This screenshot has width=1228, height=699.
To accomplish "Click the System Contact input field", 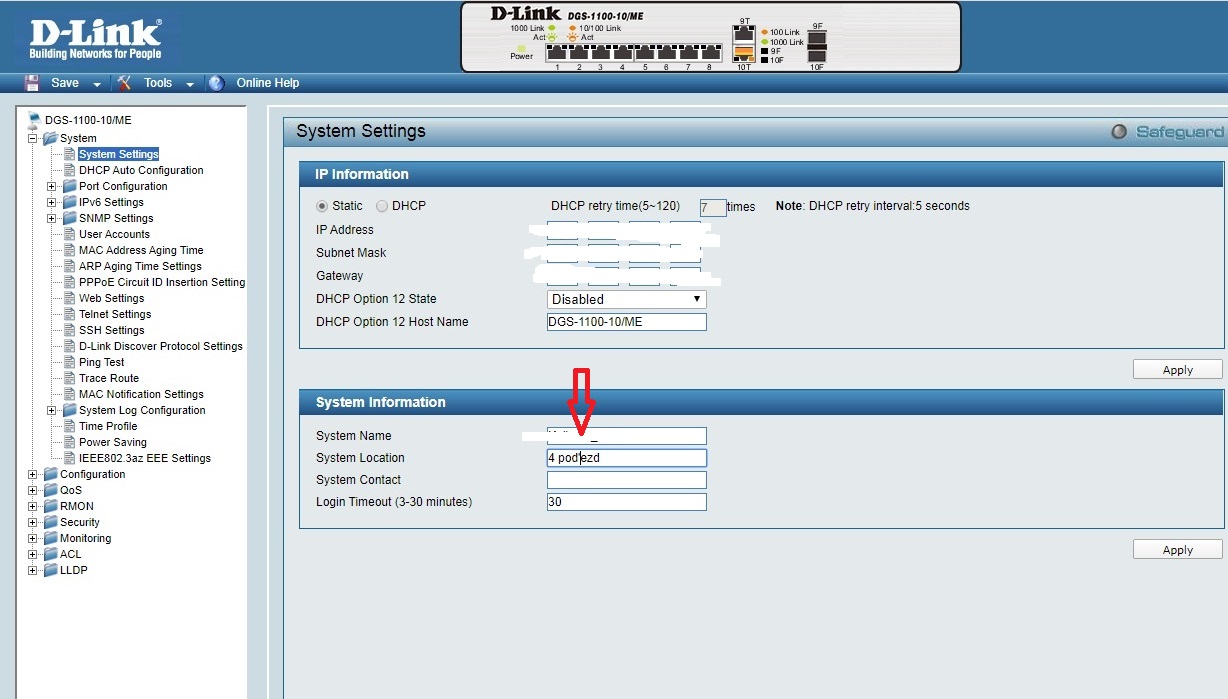I will coord(627,480).
